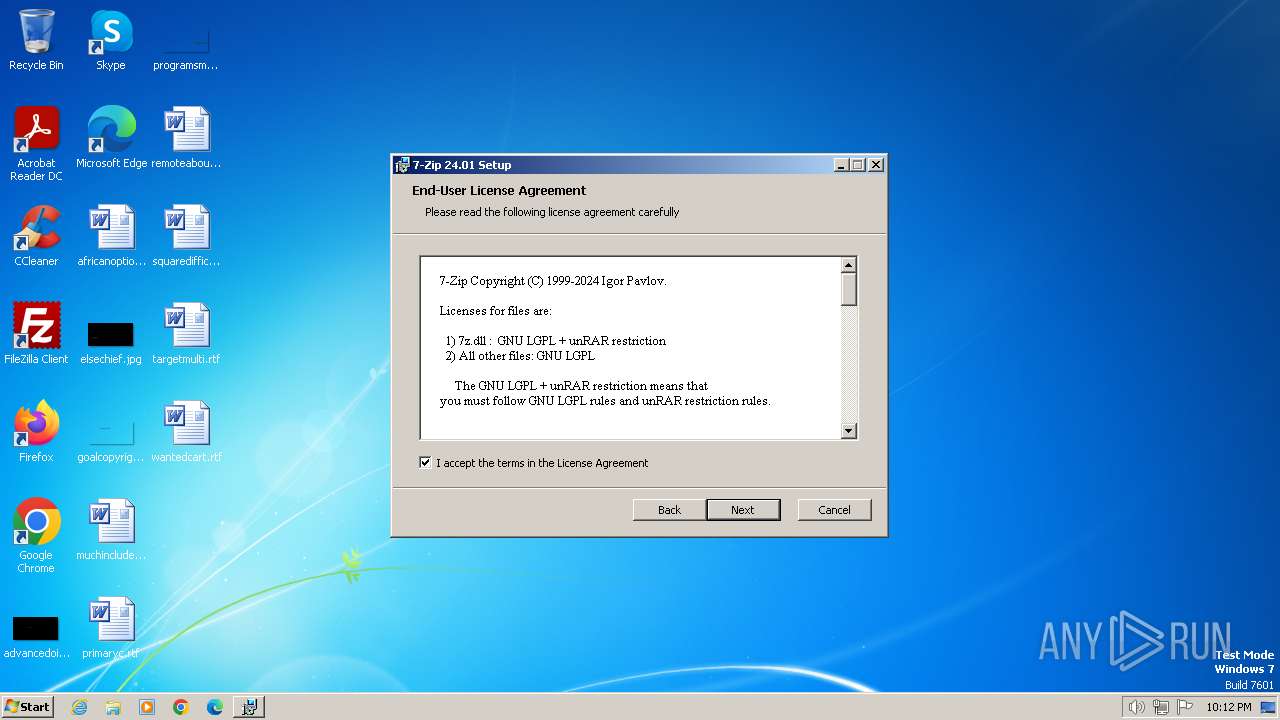Viewport: 1280px width, 720px height.
Task: Click the Show desktop strip
Action: coord(1268,707)
